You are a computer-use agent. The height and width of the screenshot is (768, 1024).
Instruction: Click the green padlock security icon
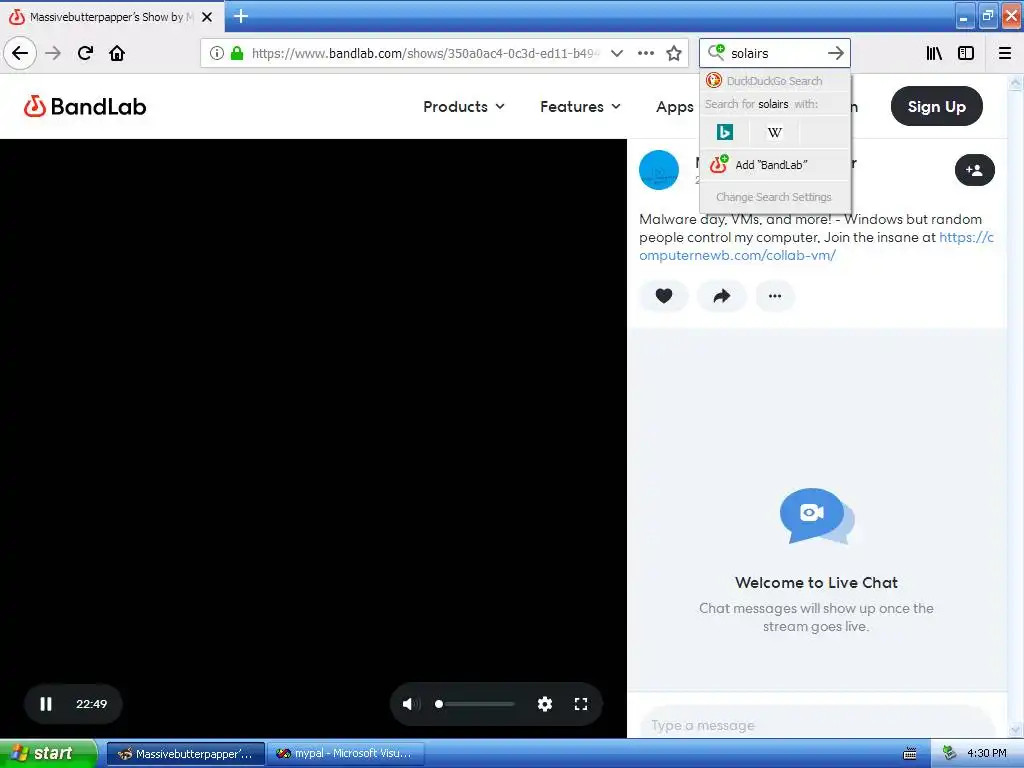(237, 53)
